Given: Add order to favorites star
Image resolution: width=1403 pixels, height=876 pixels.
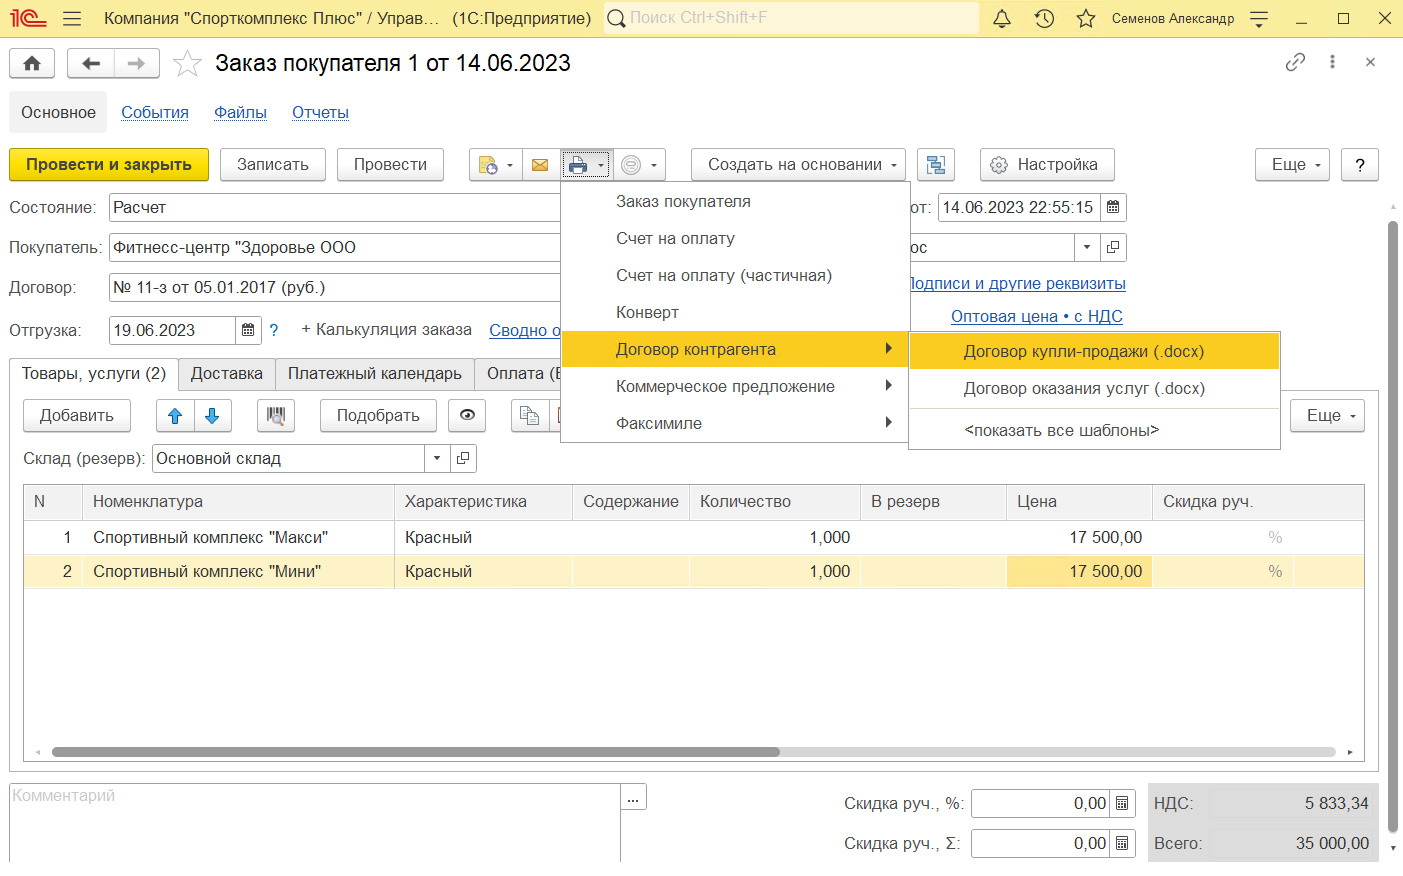Looking at the screenshot, I should (x=187, y=63).
